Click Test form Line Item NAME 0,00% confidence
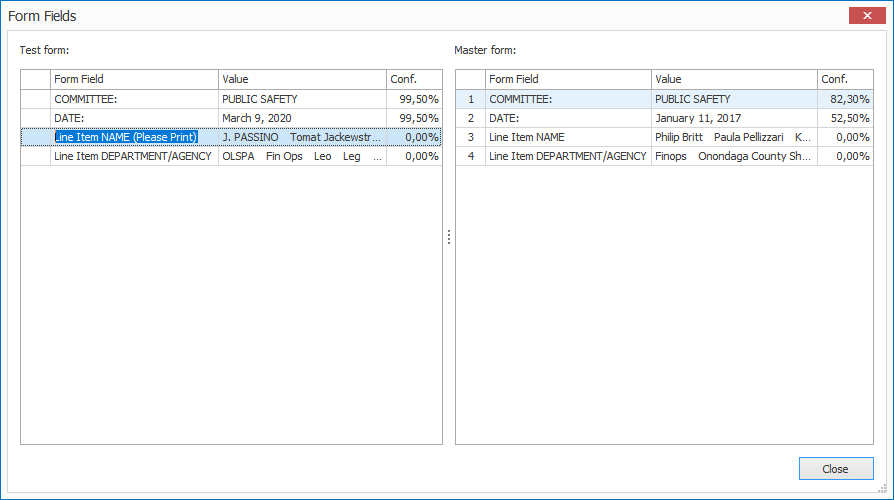The height and width of the screenshot is (500, 894). click(x=415, y=137)
